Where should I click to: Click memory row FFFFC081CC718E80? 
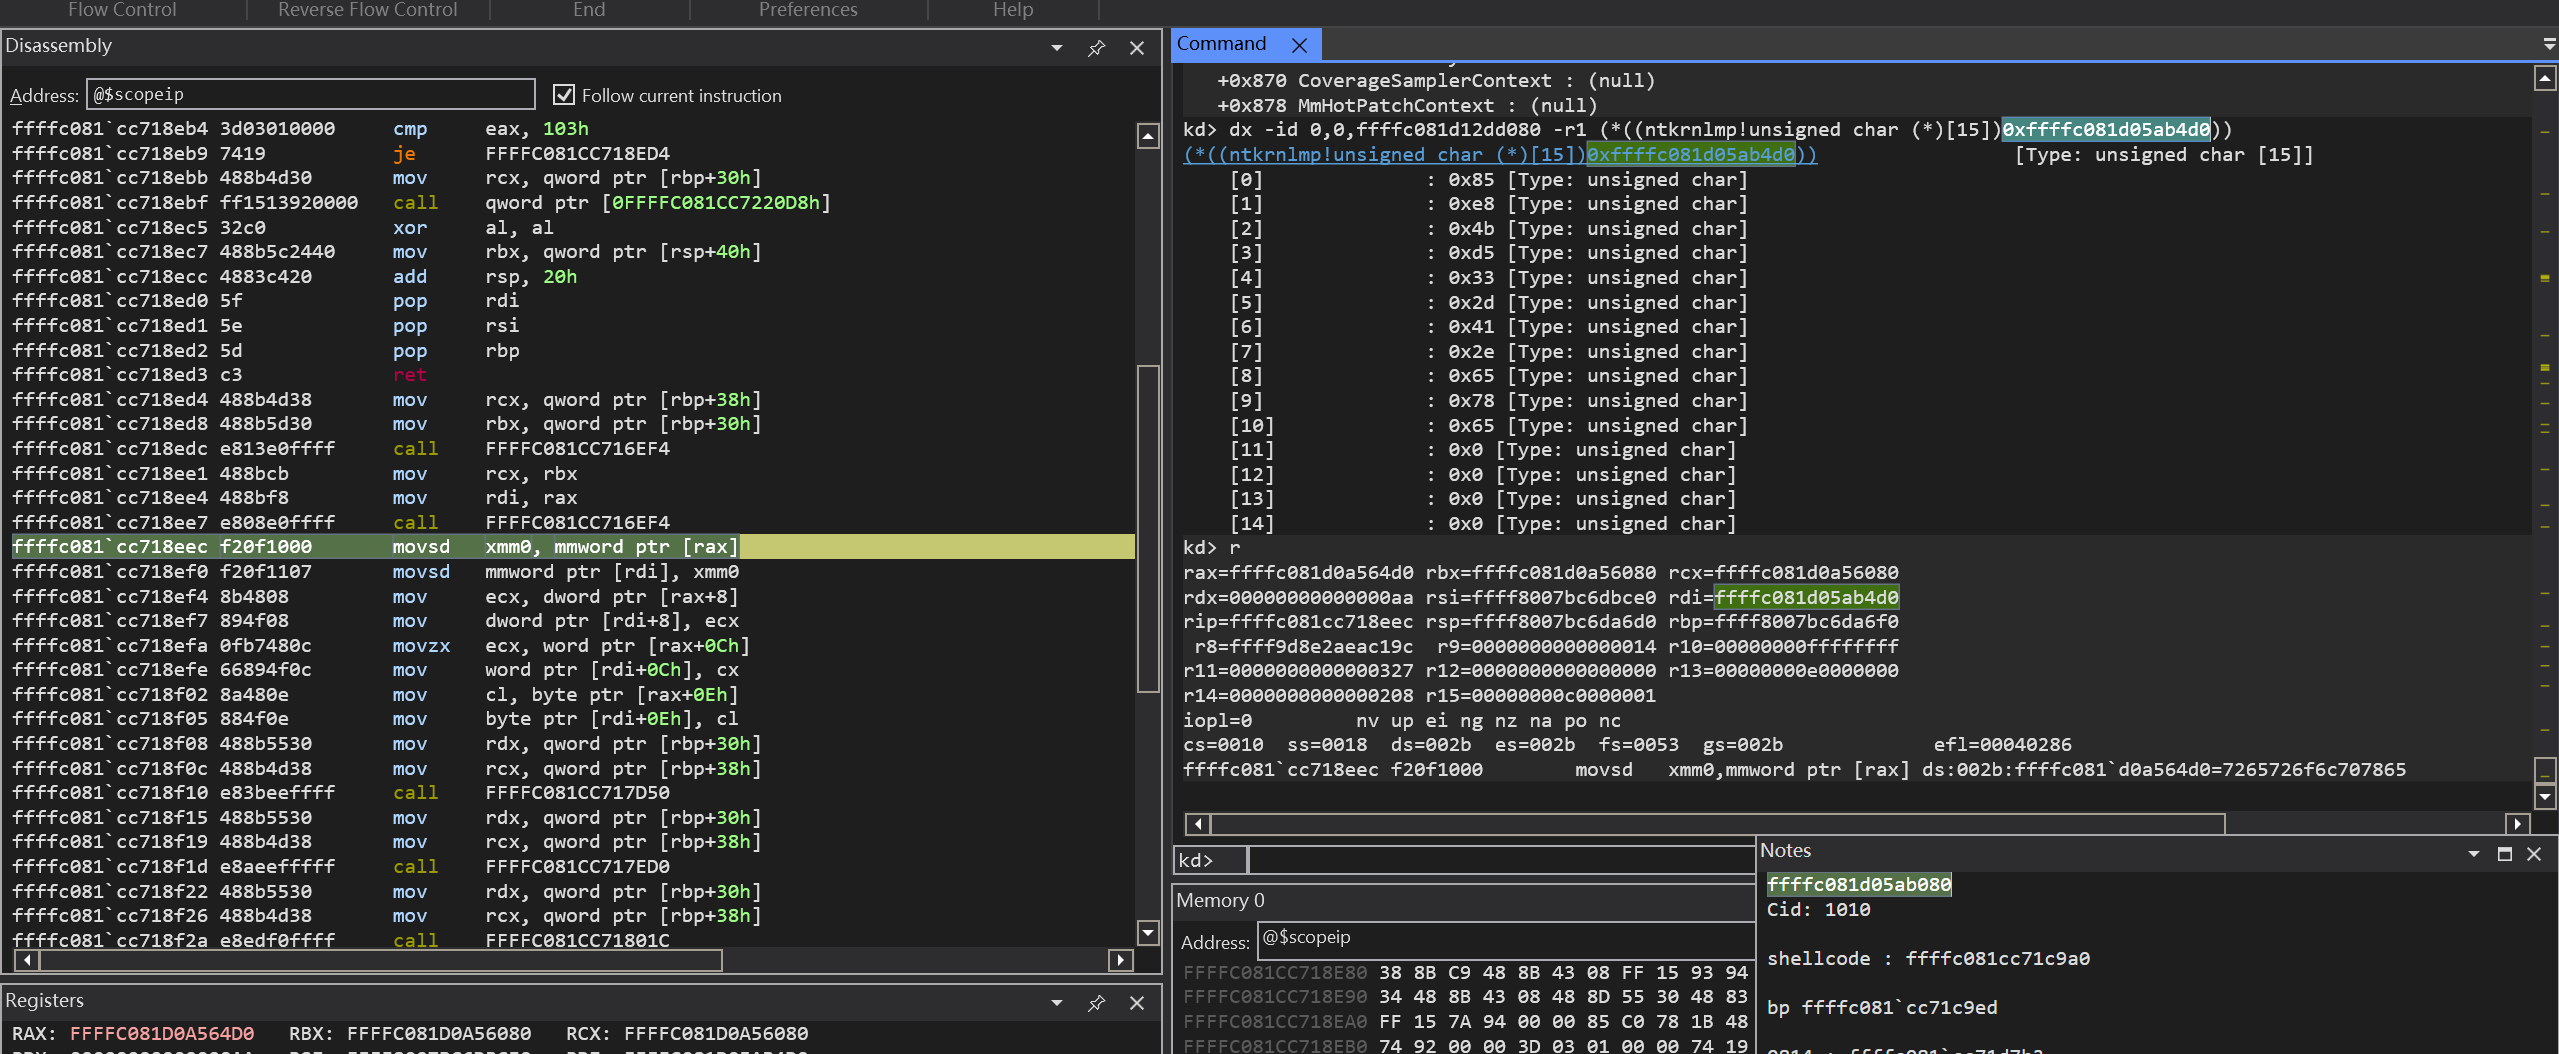click(1466, 973)
